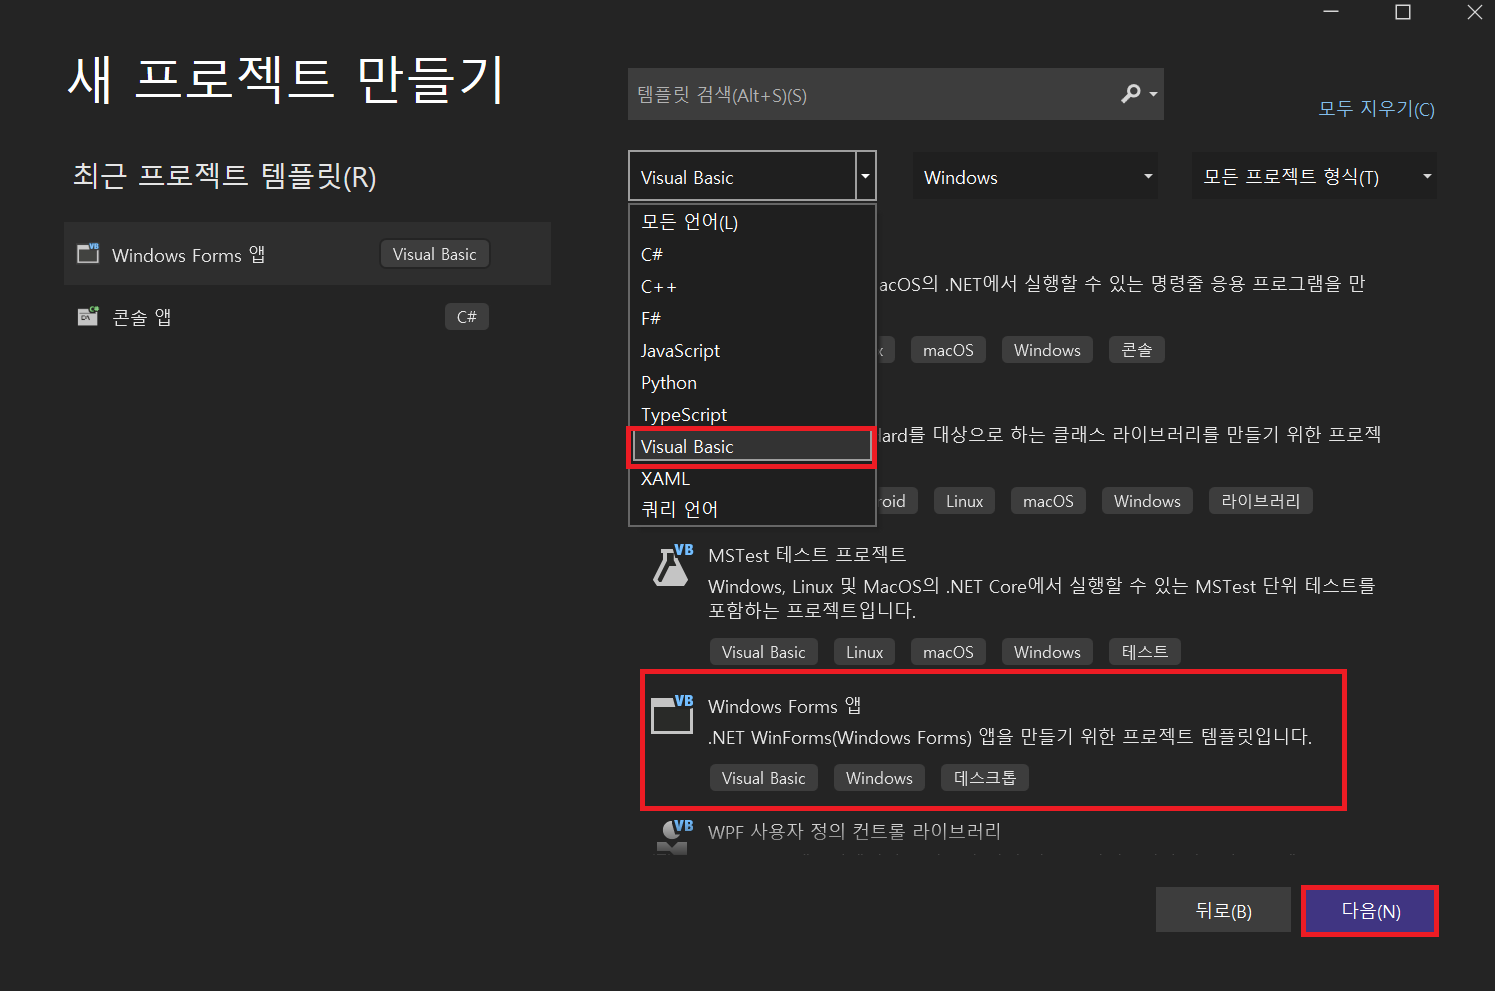Image resolution: width=1495 pixels, height=991 pixels.
Task: Select 모든 언어 from the language list
Action: [x=752, y=222]
